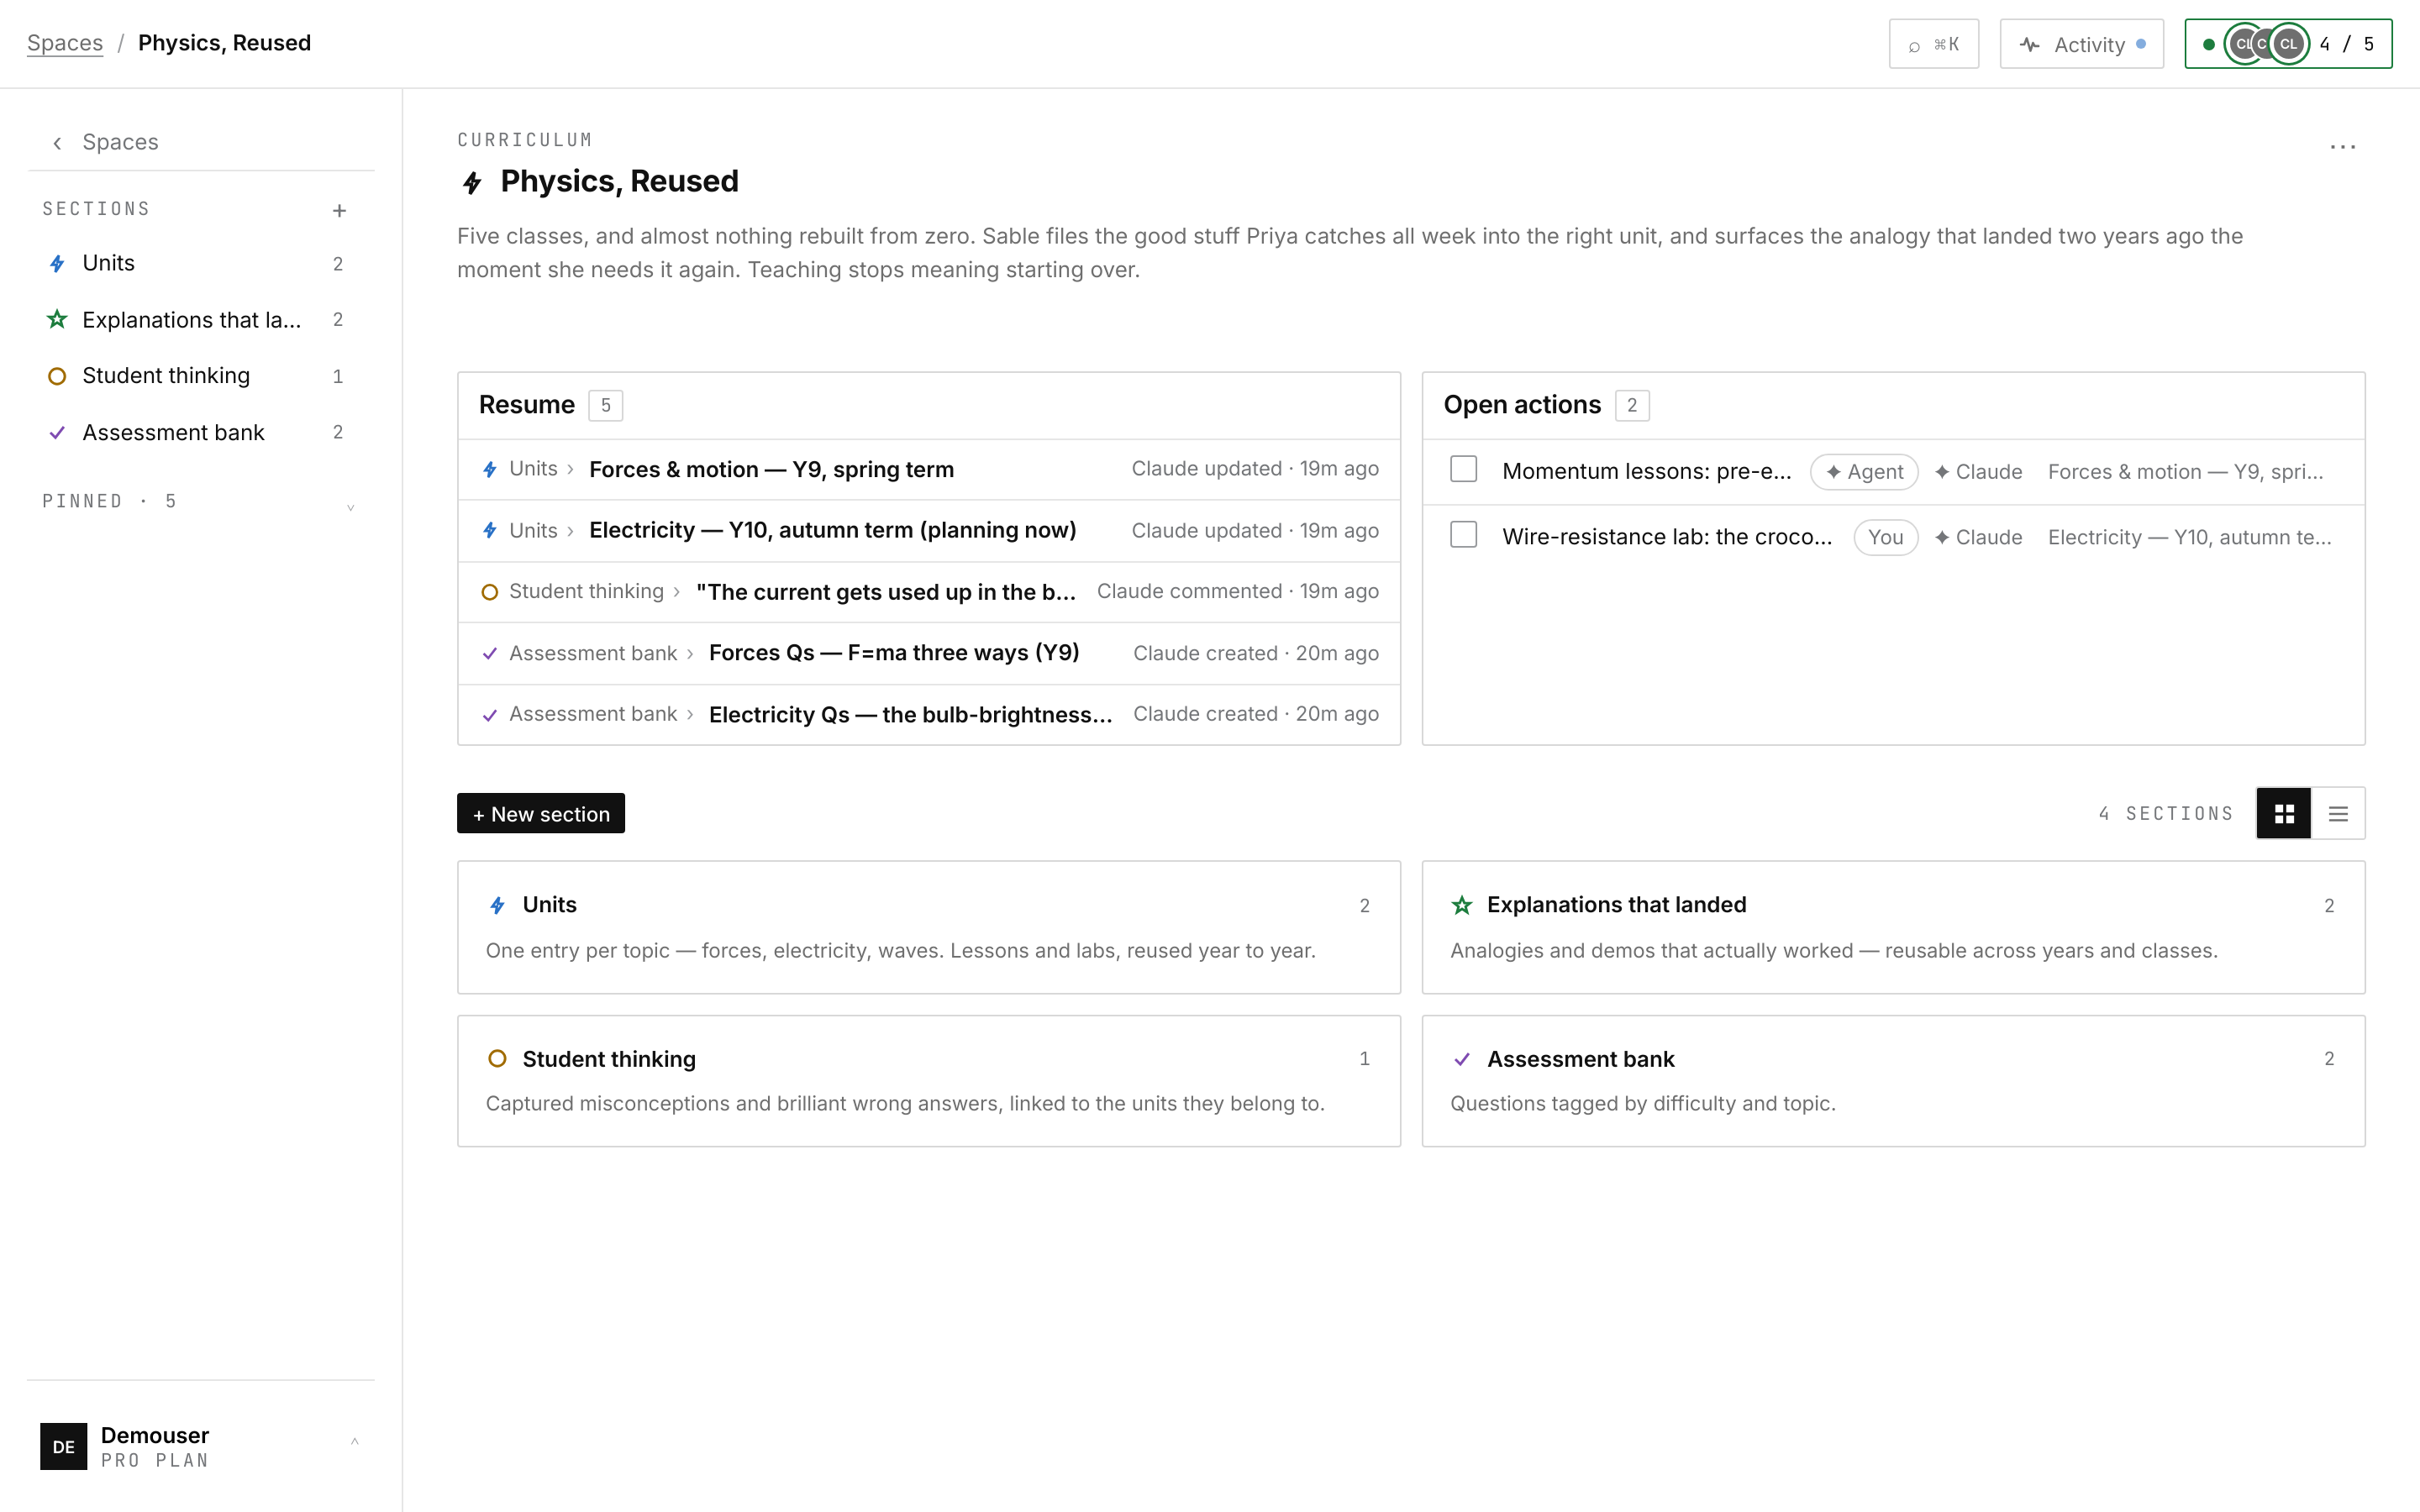
Task: Select Student thinking in sidebar
Action: [x=200, y=376]
